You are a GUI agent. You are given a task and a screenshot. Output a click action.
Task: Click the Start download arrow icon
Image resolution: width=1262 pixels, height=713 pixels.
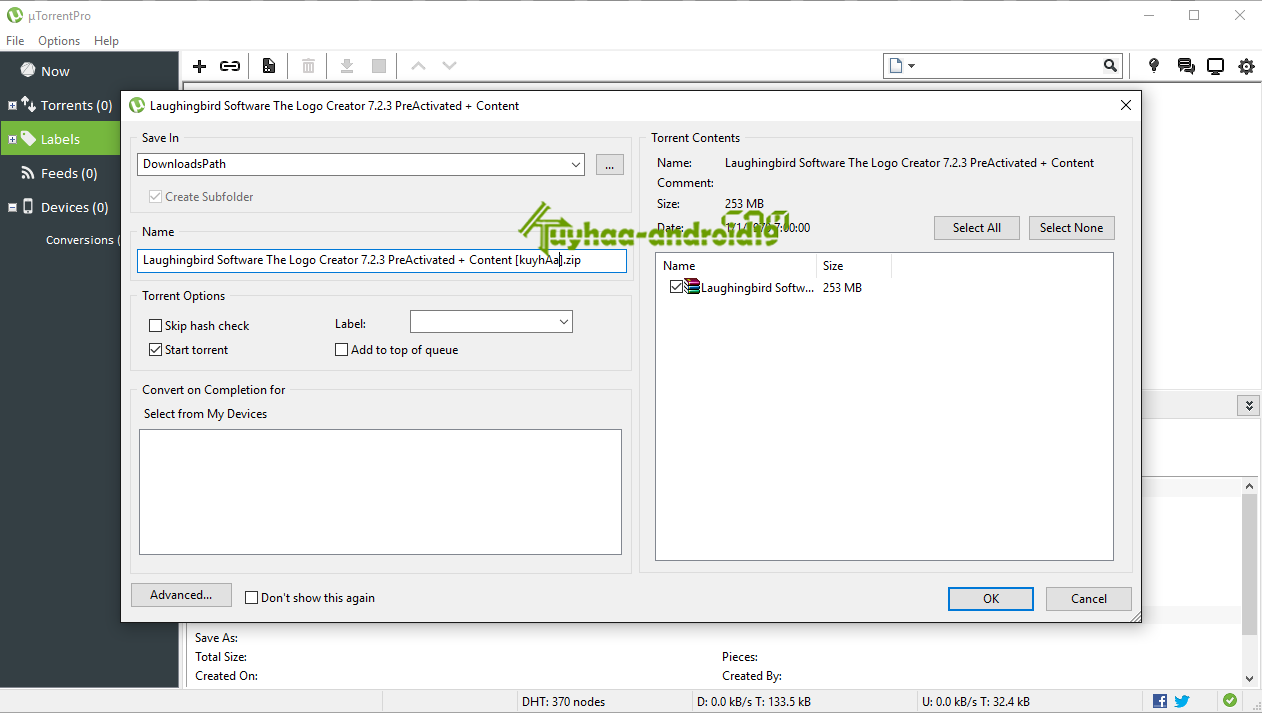click(x=347, y=66)
